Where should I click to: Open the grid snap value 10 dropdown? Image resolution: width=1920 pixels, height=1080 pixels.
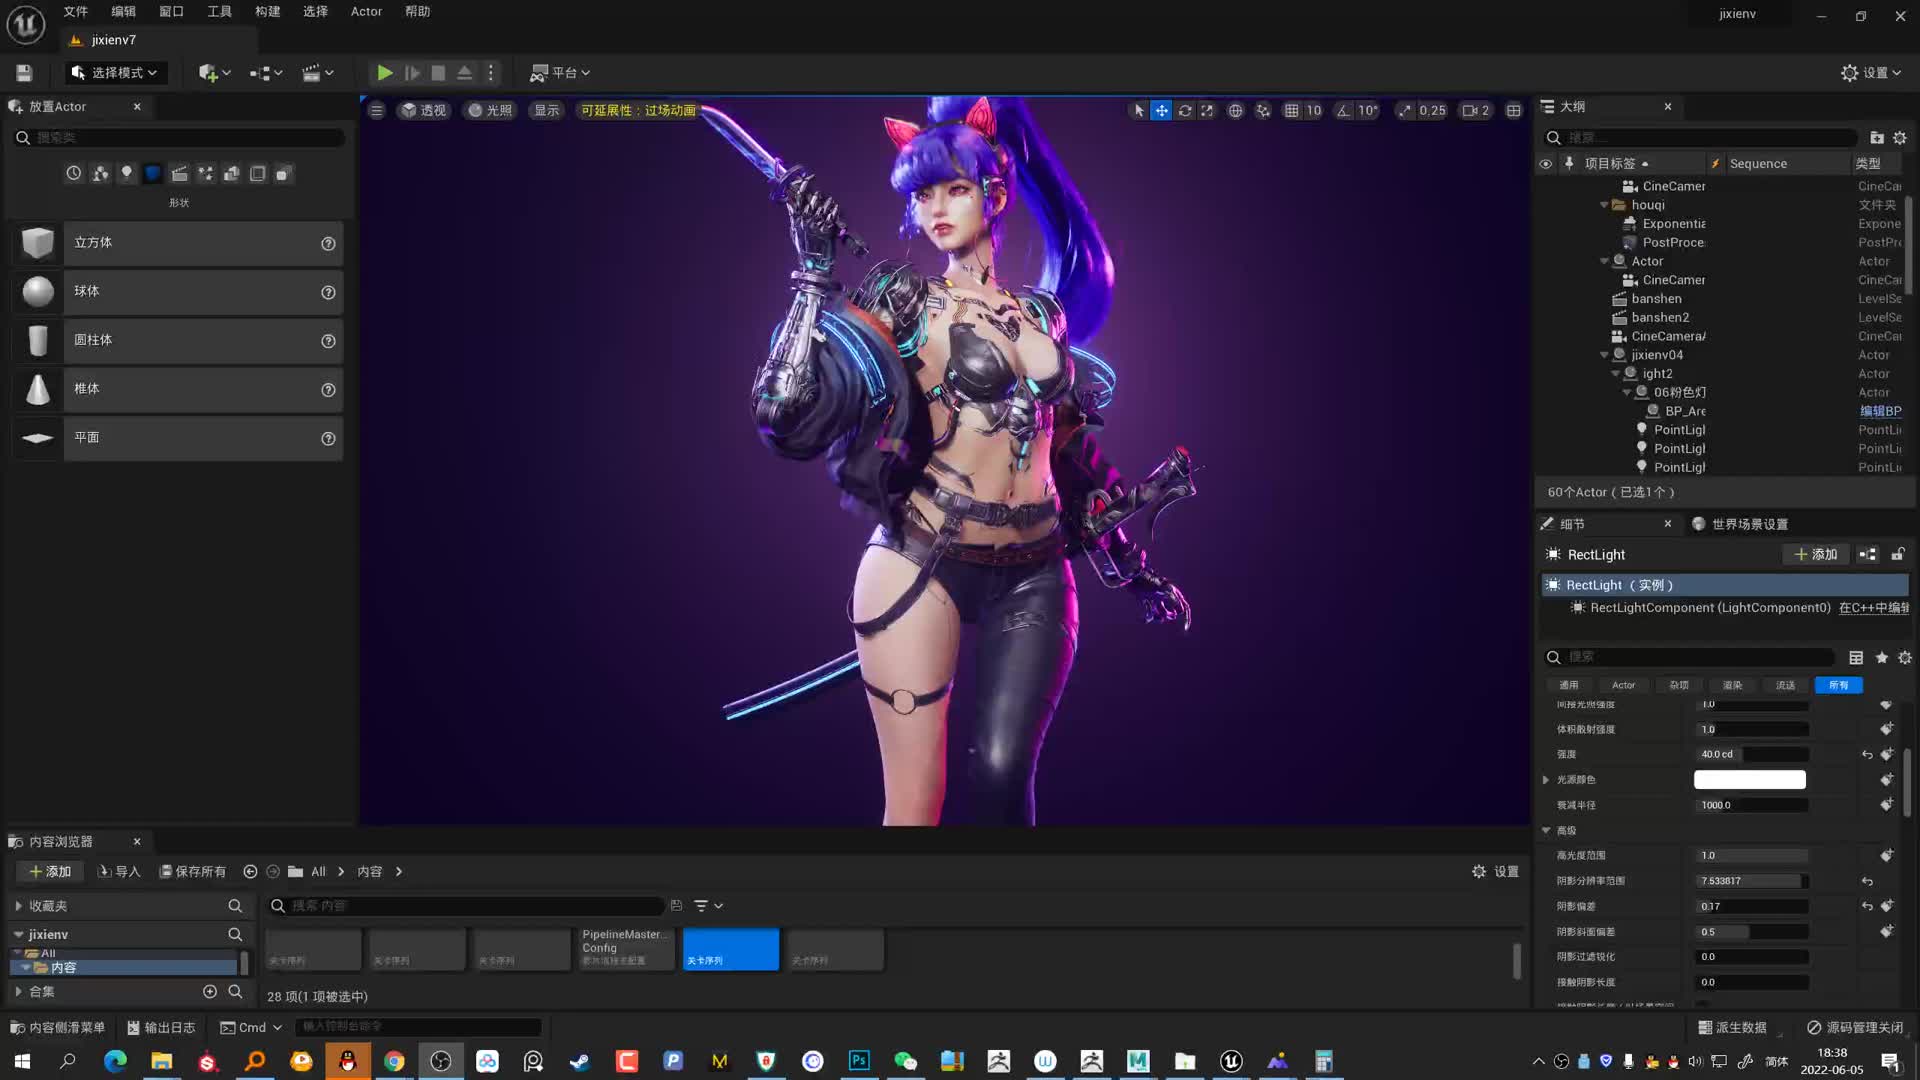[1314, 111]
